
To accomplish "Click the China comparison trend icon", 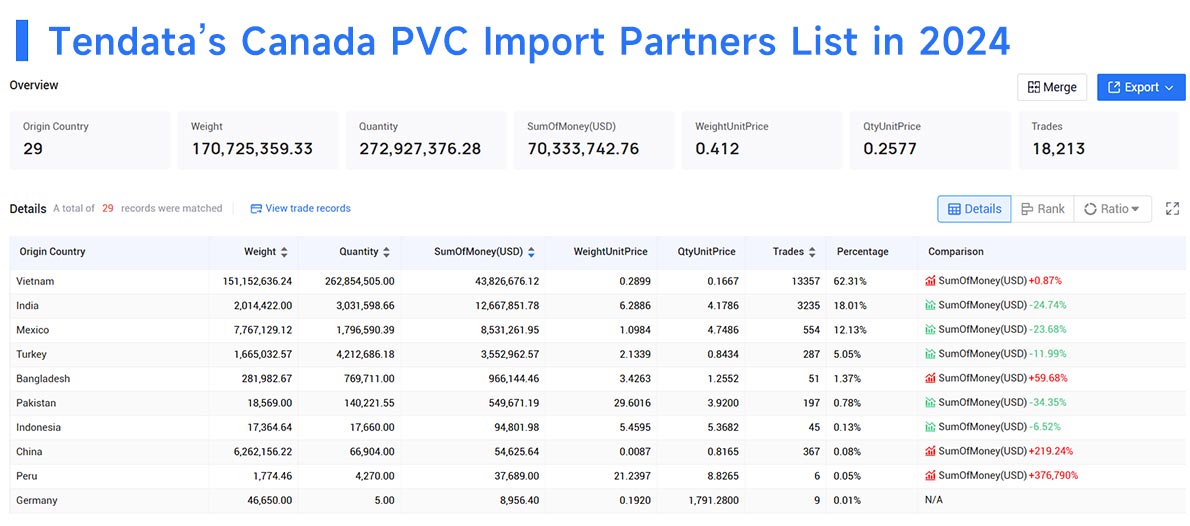I will (930, 451).
